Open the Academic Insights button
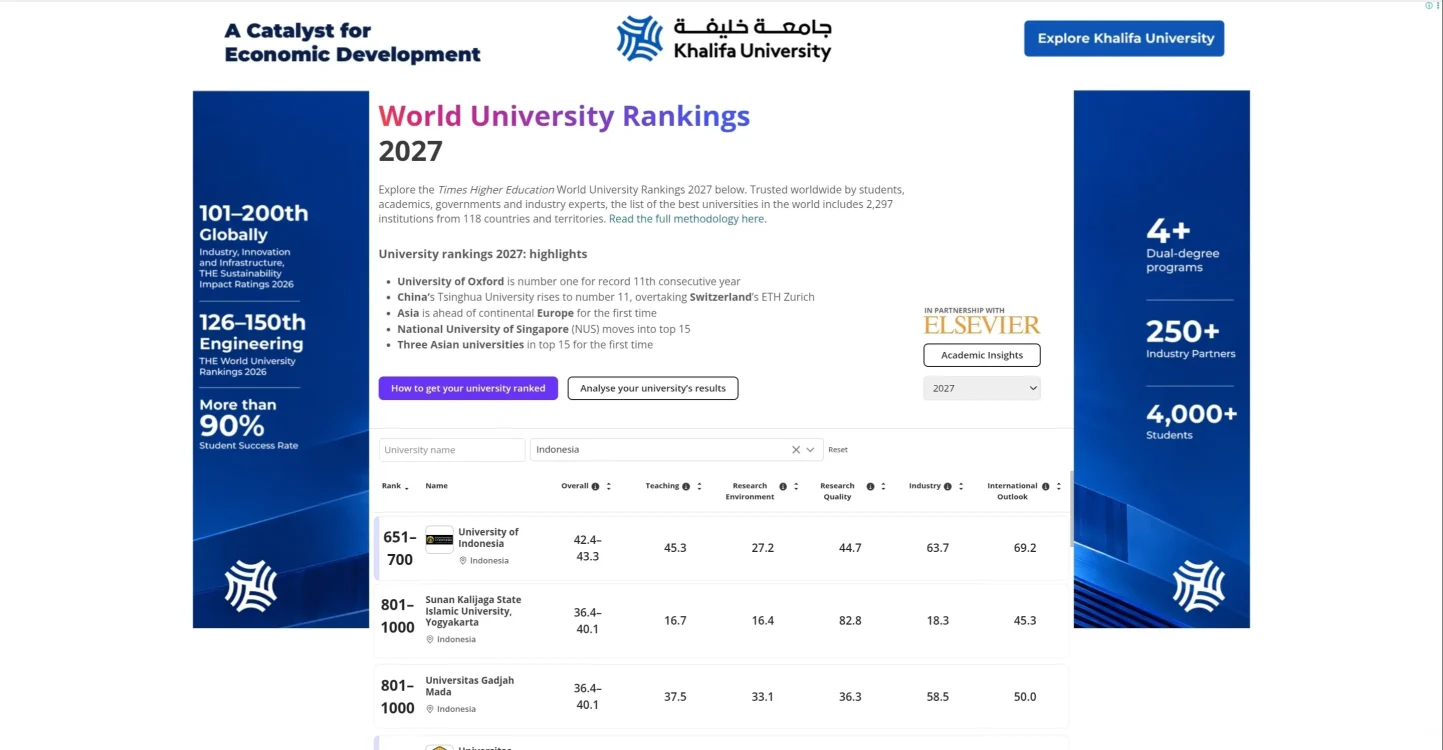Image resolution: width=1443 pixels, height=750 pixels. 982,355
